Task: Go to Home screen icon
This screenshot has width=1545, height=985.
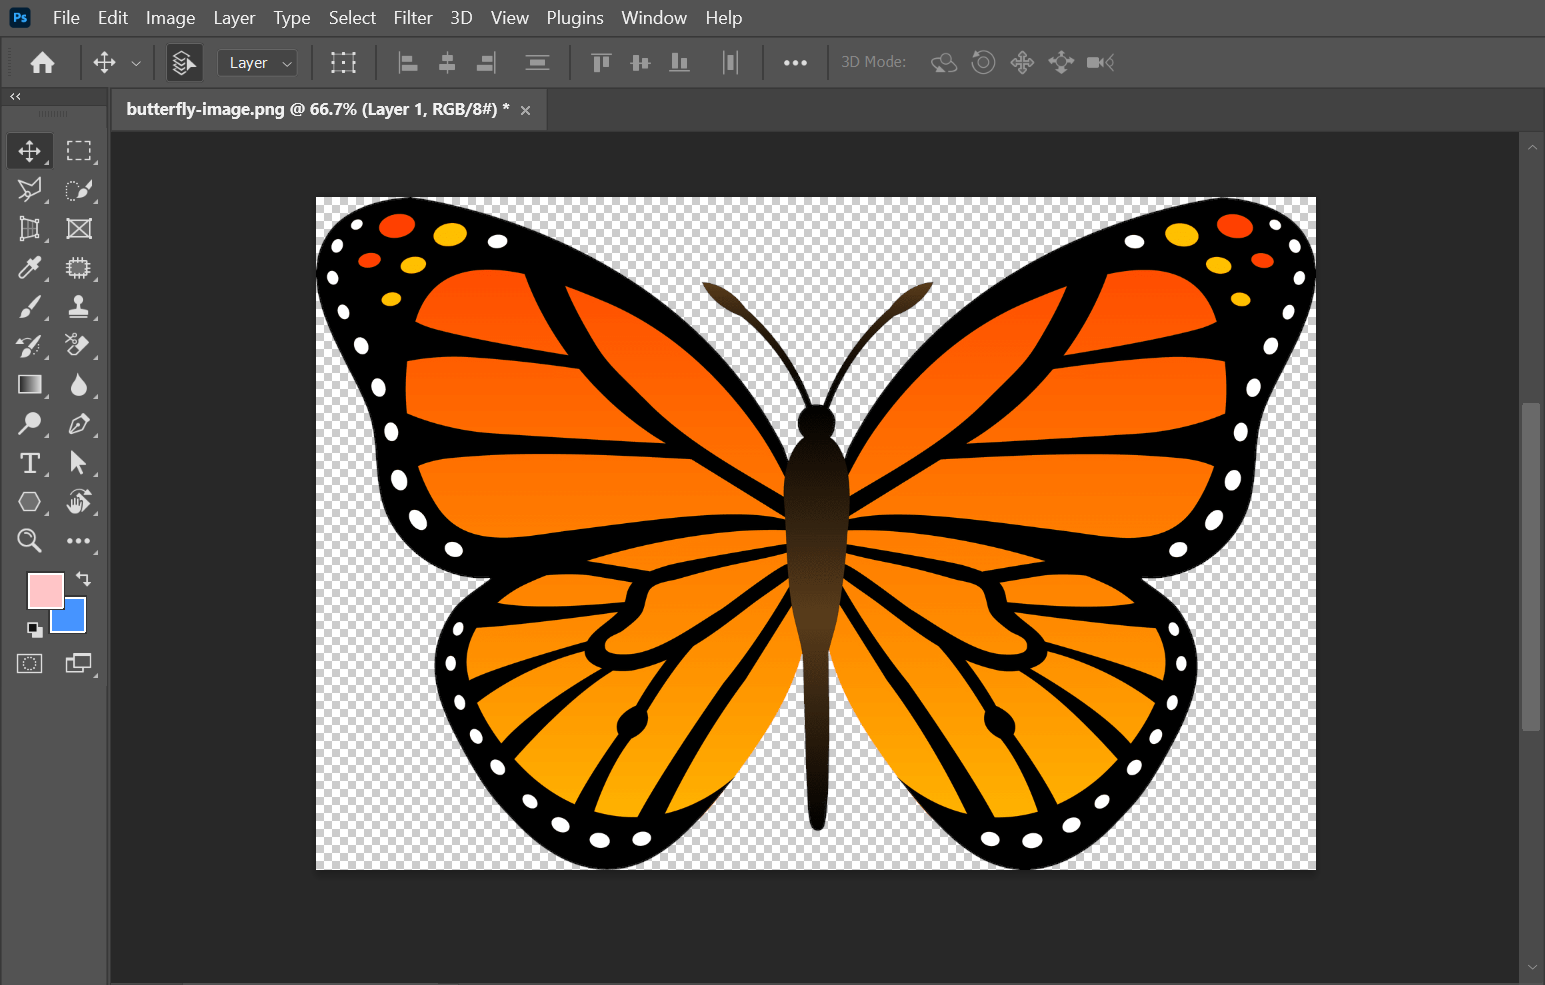Action: pos(42,63)
